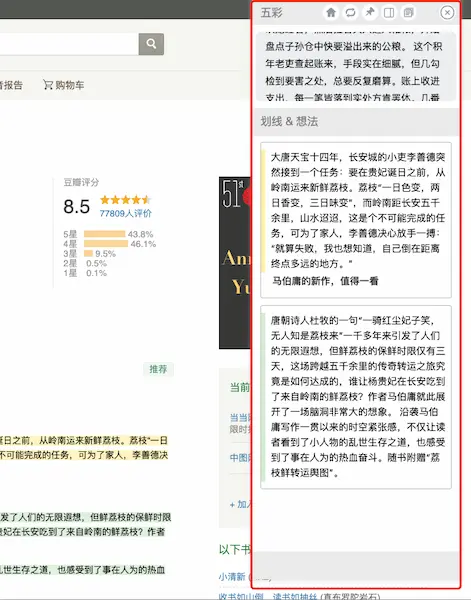
Task: Focus the Douban search input field
Action: (69, 44)
